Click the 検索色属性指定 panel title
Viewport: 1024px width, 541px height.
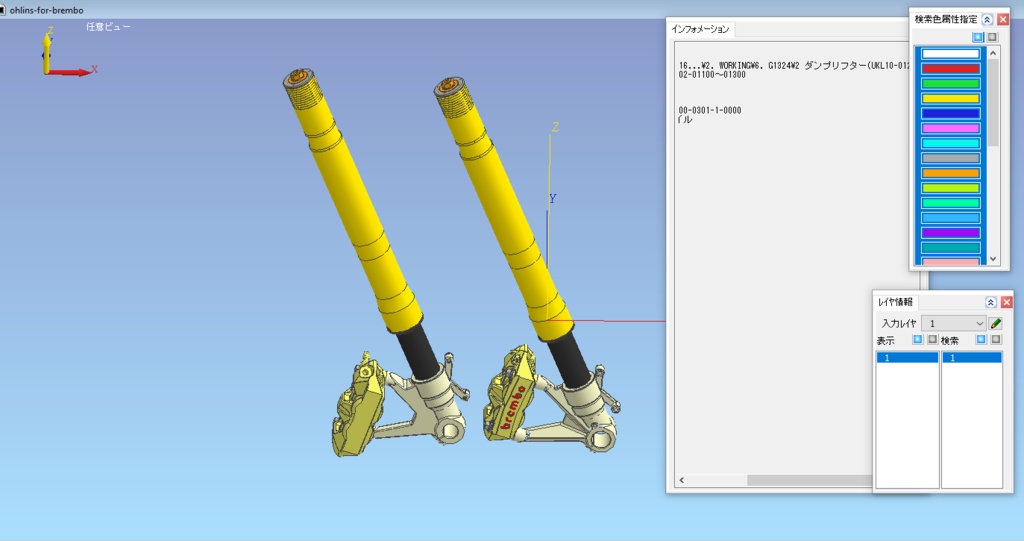pyautogui.click(x=946, y=20)
